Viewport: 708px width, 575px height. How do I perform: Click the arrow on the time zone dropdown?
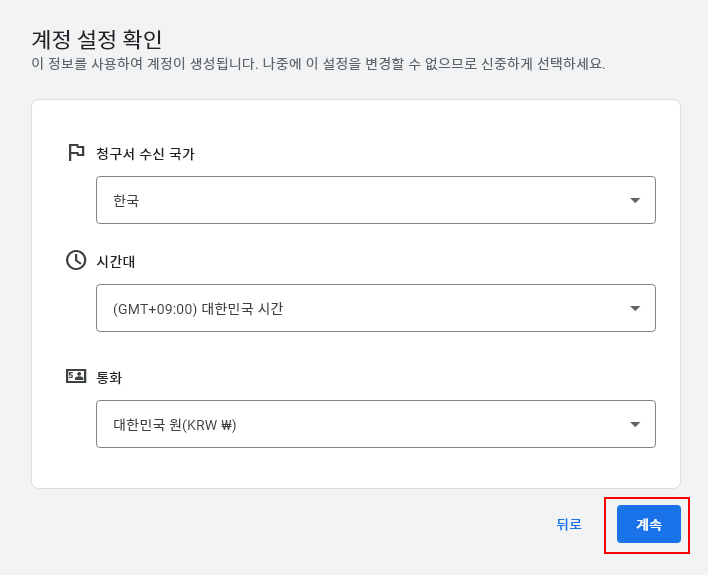click(635, 308)
